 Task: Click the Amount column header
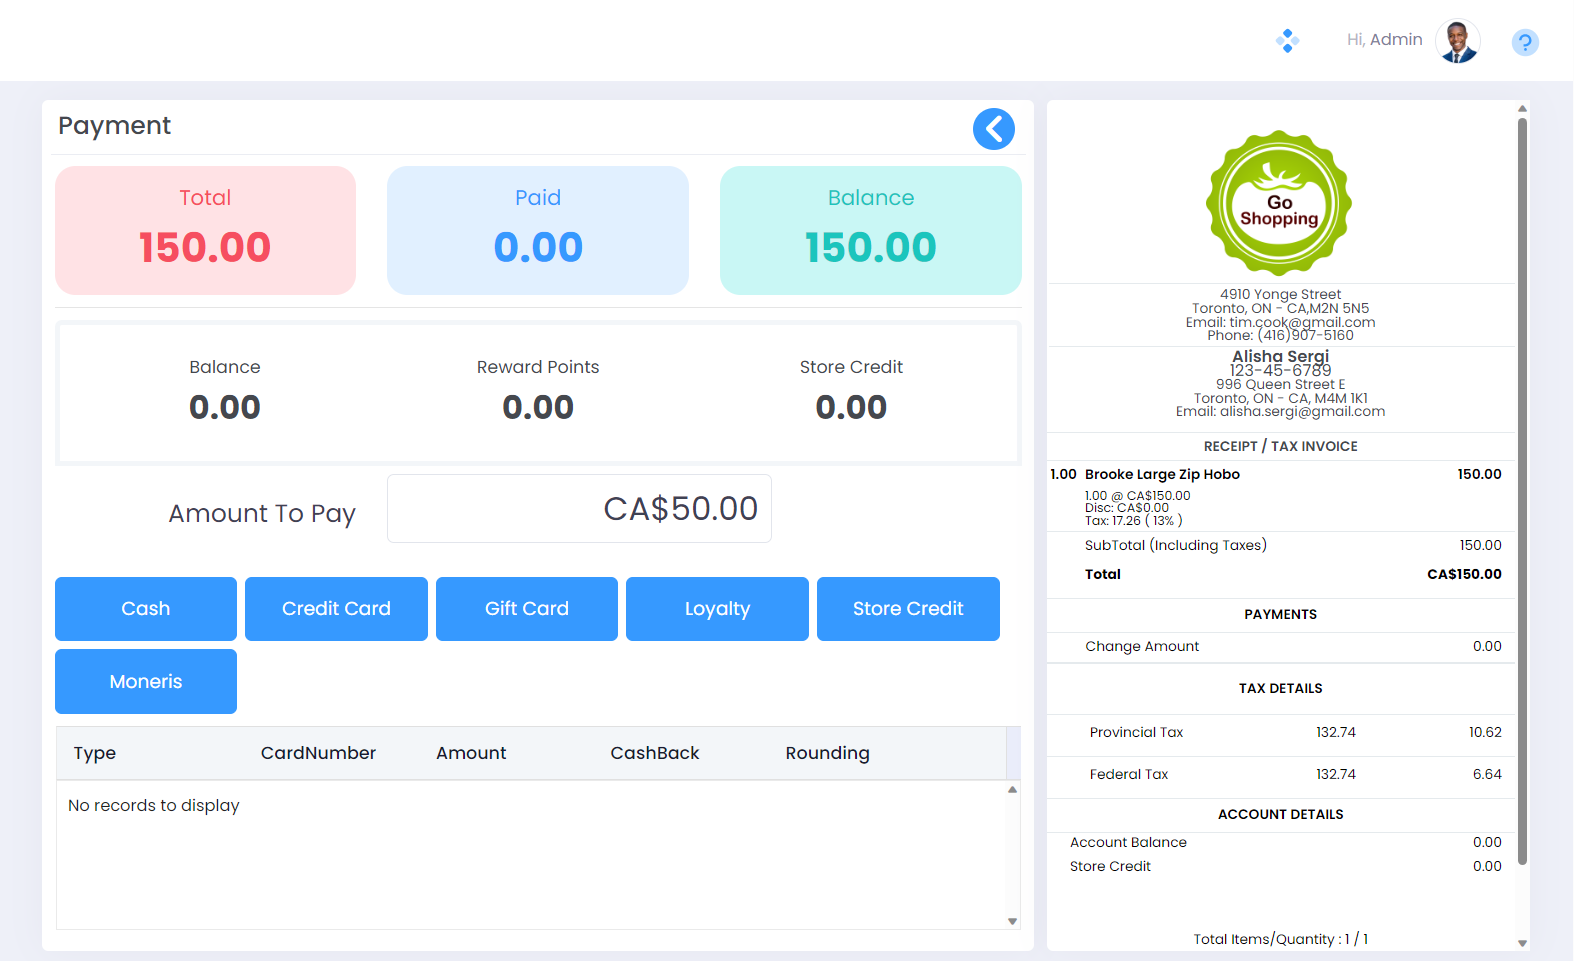point(471,753)
